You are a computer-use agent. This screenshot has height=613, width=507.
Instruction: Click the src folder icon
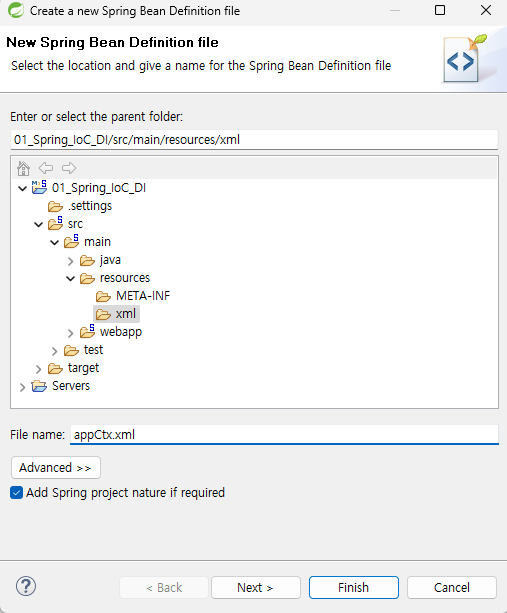55,224
